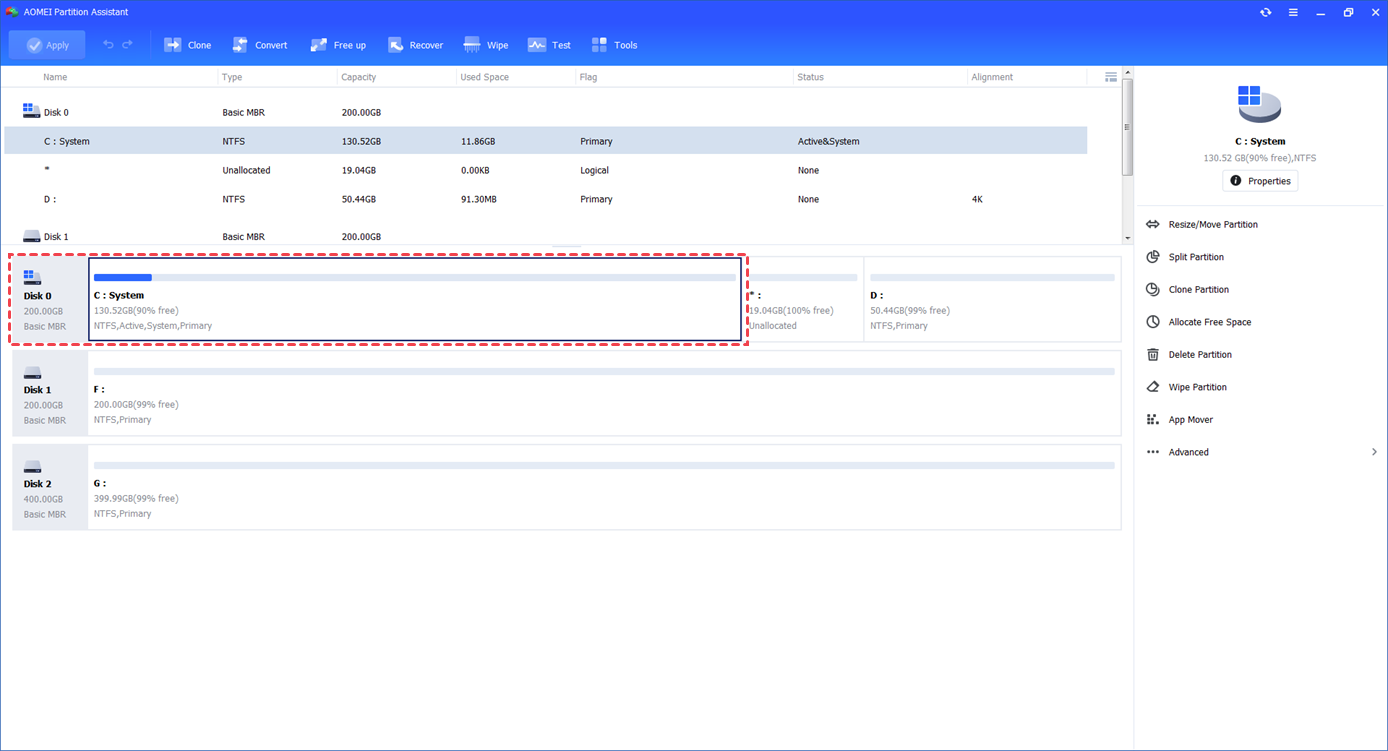Screen dimensions: 1388x751
Task: Click the Apply button
Action: point(47,45)
